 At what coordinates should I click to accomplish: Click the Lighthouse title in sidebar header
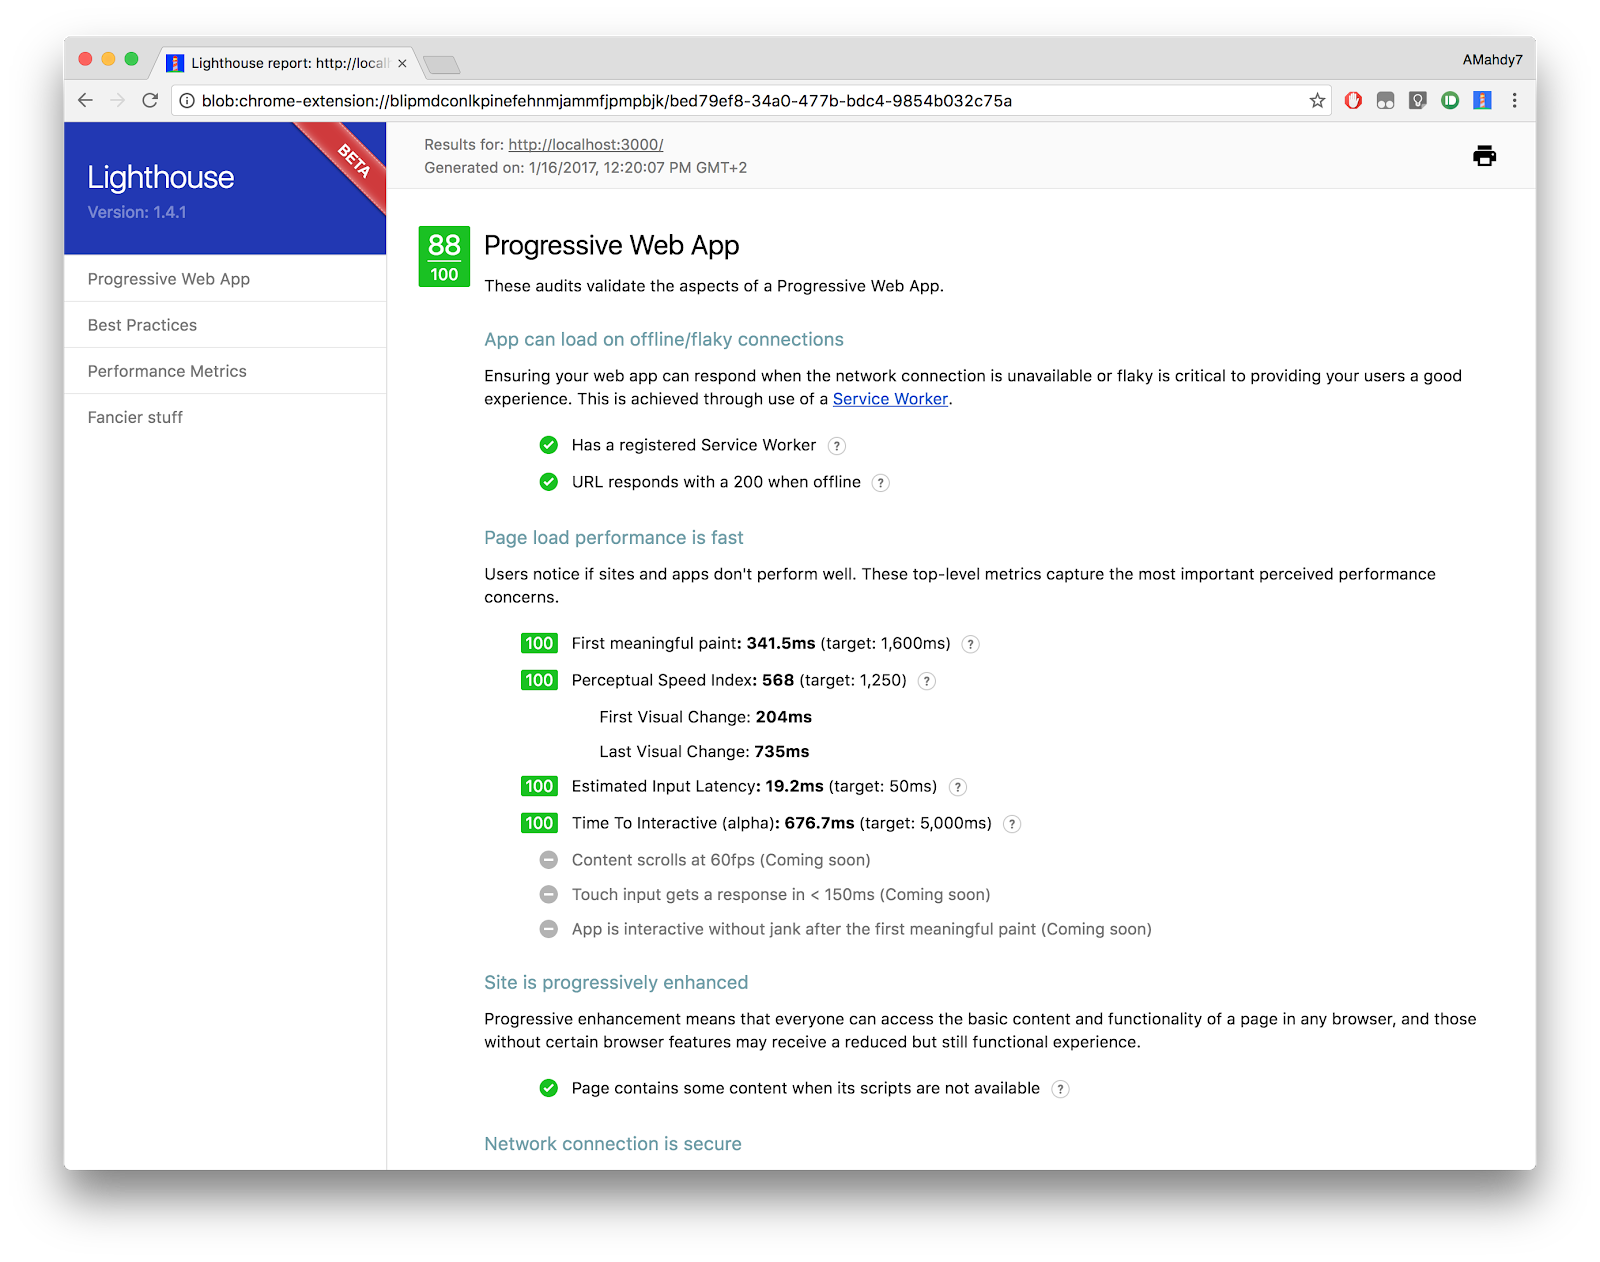[160, 177]
